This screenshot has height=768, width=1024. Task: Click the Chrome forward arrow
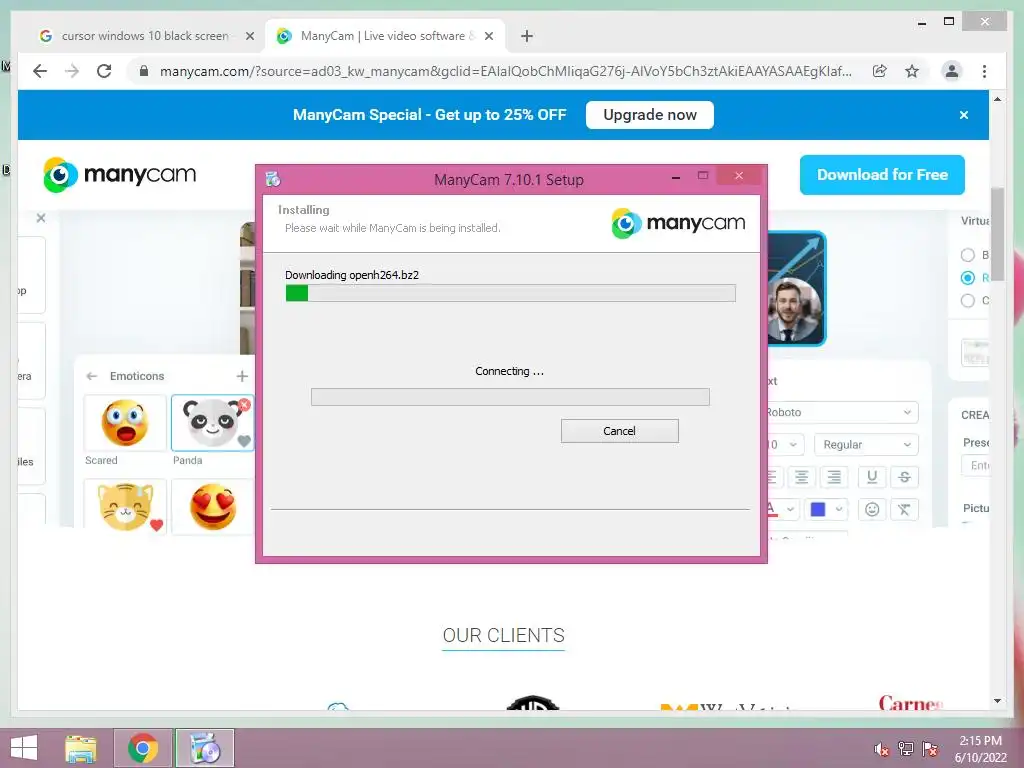tap(72, 71)
